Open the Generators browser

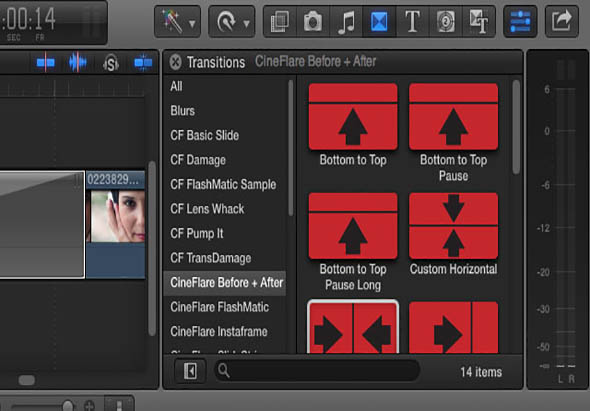click(446, 21)
